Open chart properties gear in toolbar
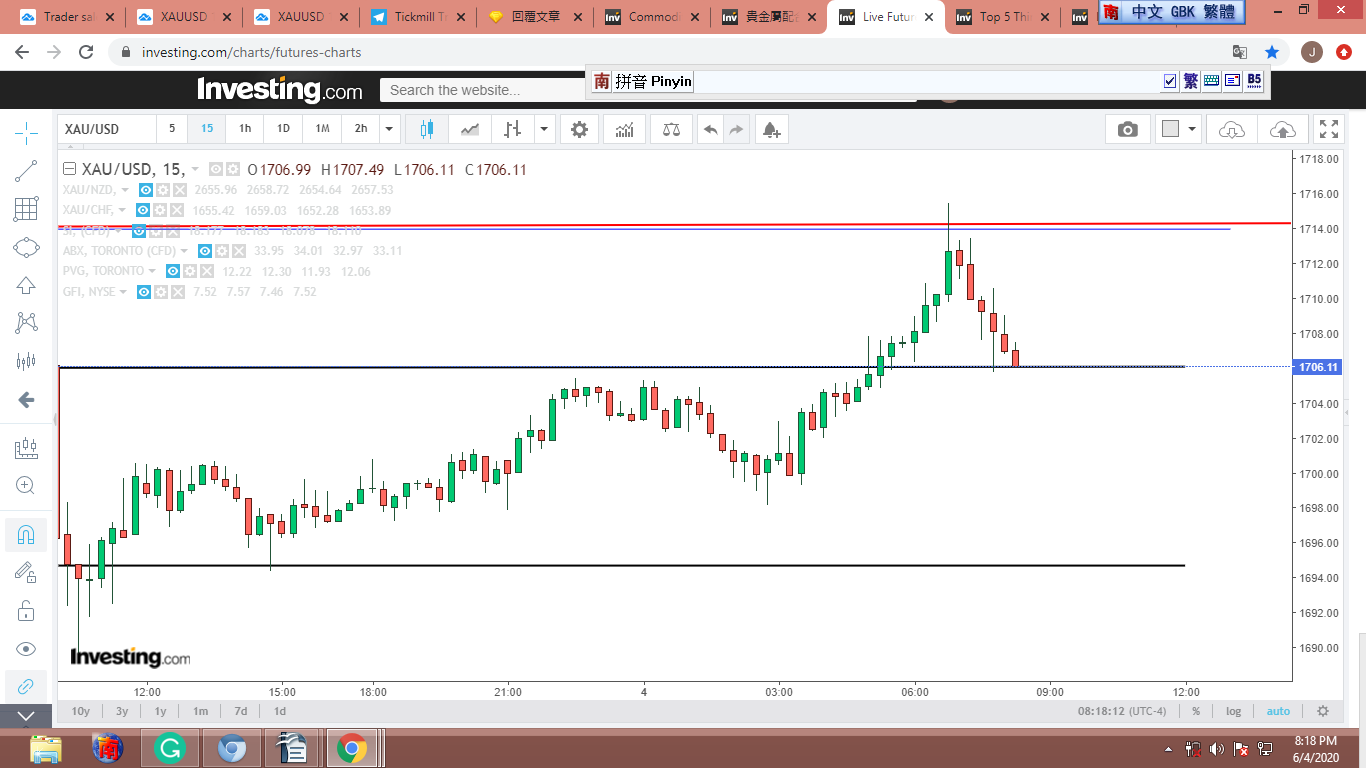 click(x=579, y=129)
